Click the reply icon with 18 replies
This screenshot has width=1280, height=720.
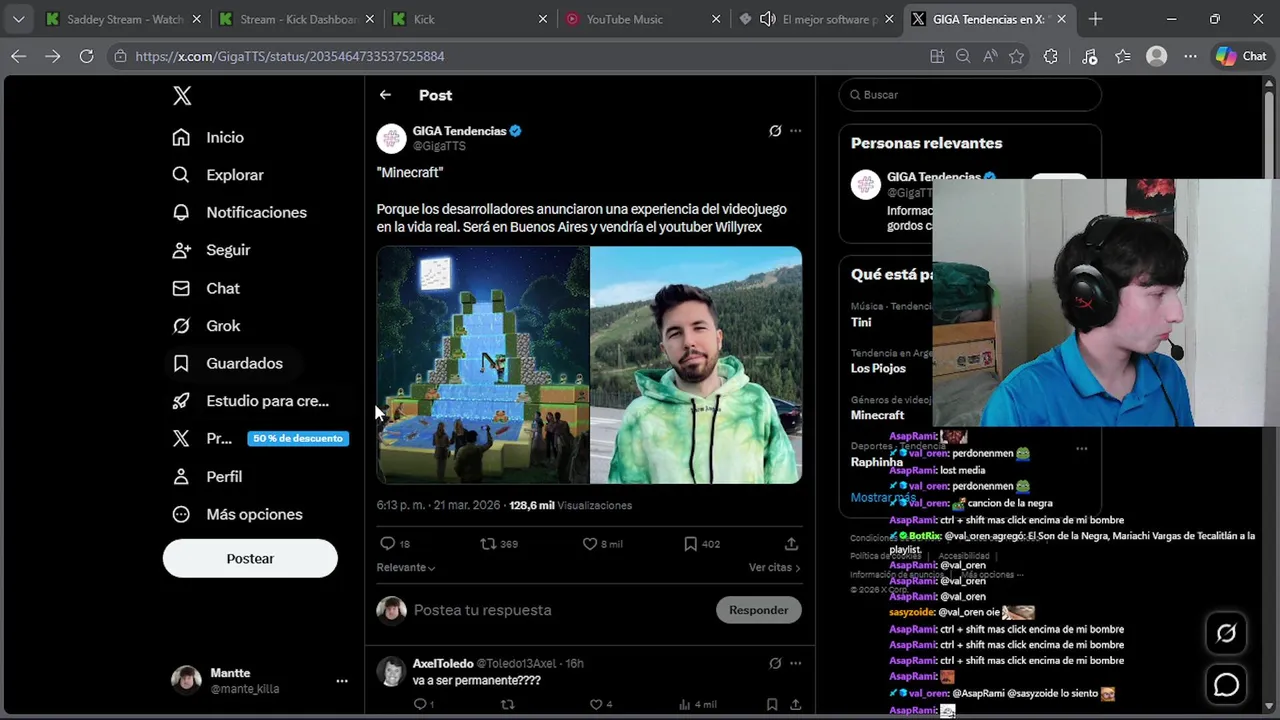[x=388, y=544]
